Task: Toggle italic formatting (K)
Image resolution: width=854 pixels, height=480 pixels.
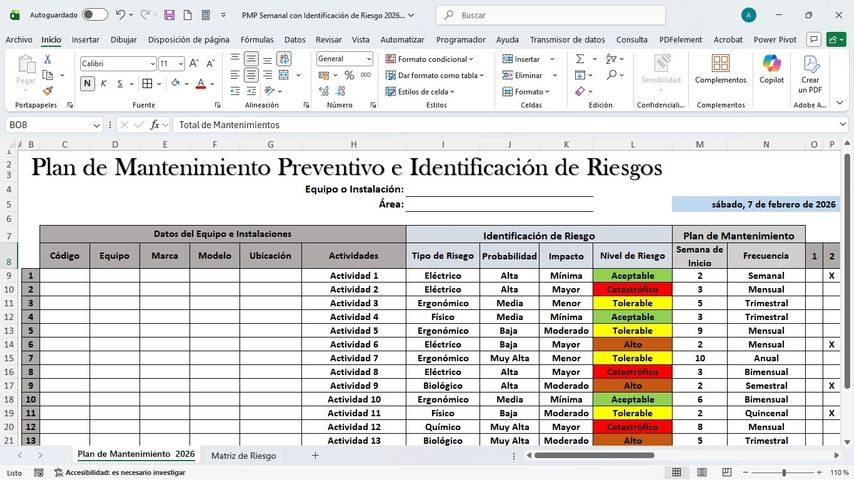Action: 103,83
